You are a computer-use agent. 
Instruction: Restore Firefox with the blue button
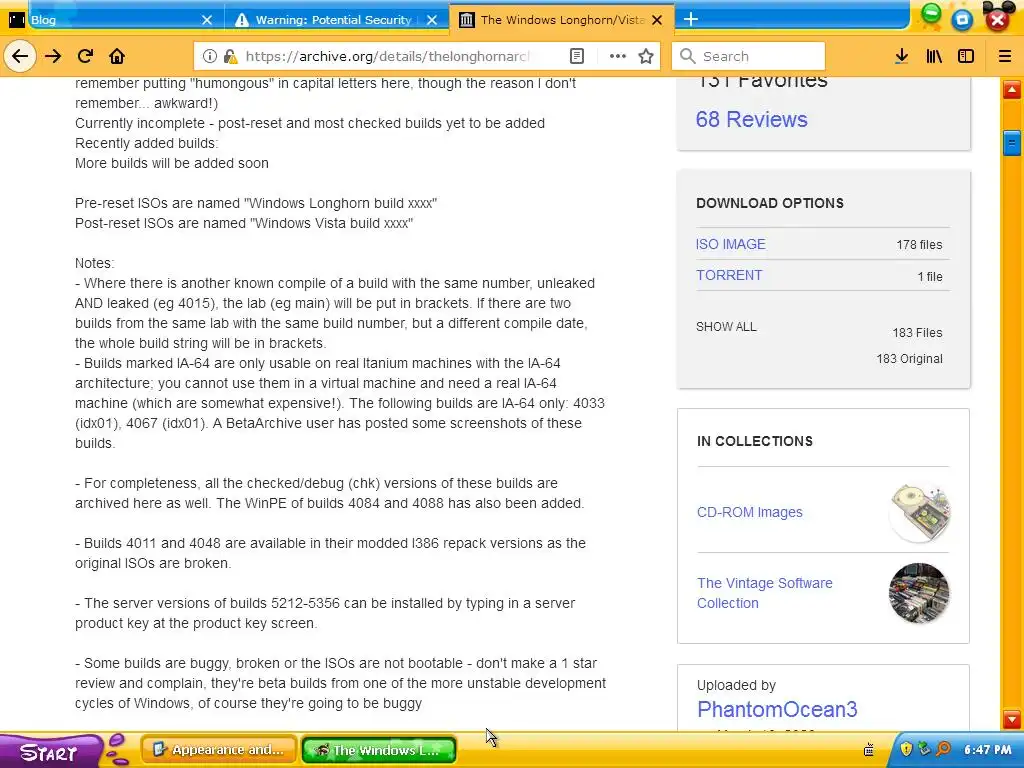click(x=962, y=20)
